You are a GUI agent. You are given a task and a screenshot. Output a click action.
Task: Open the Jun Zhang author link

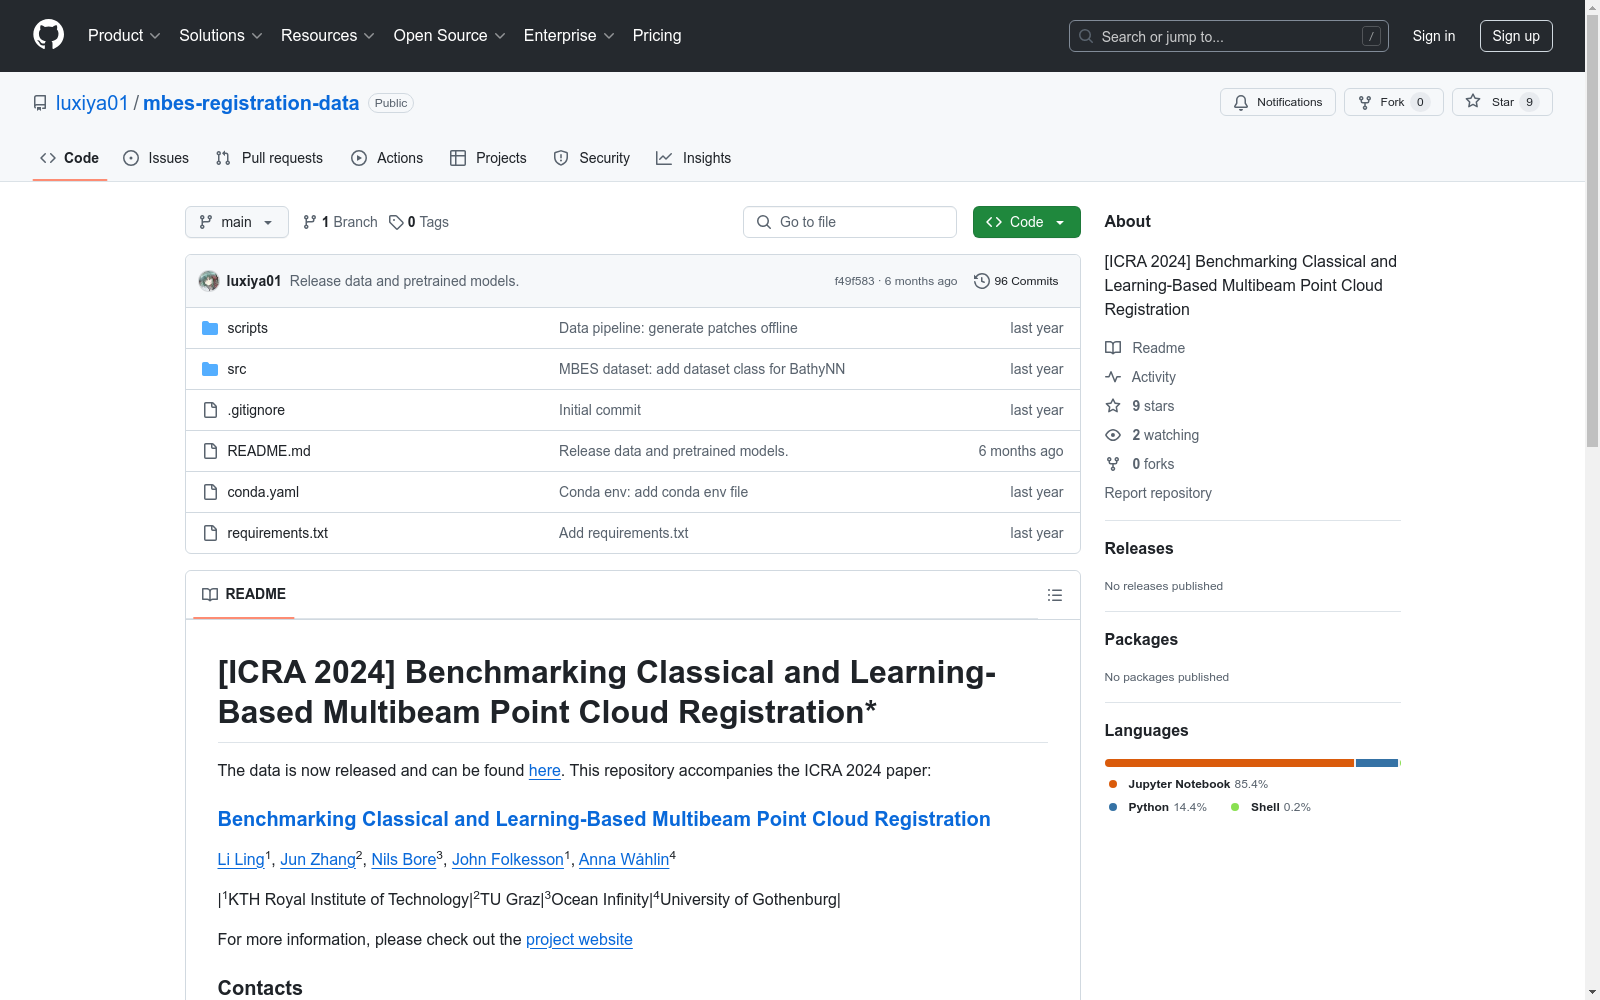pos(318,859)
